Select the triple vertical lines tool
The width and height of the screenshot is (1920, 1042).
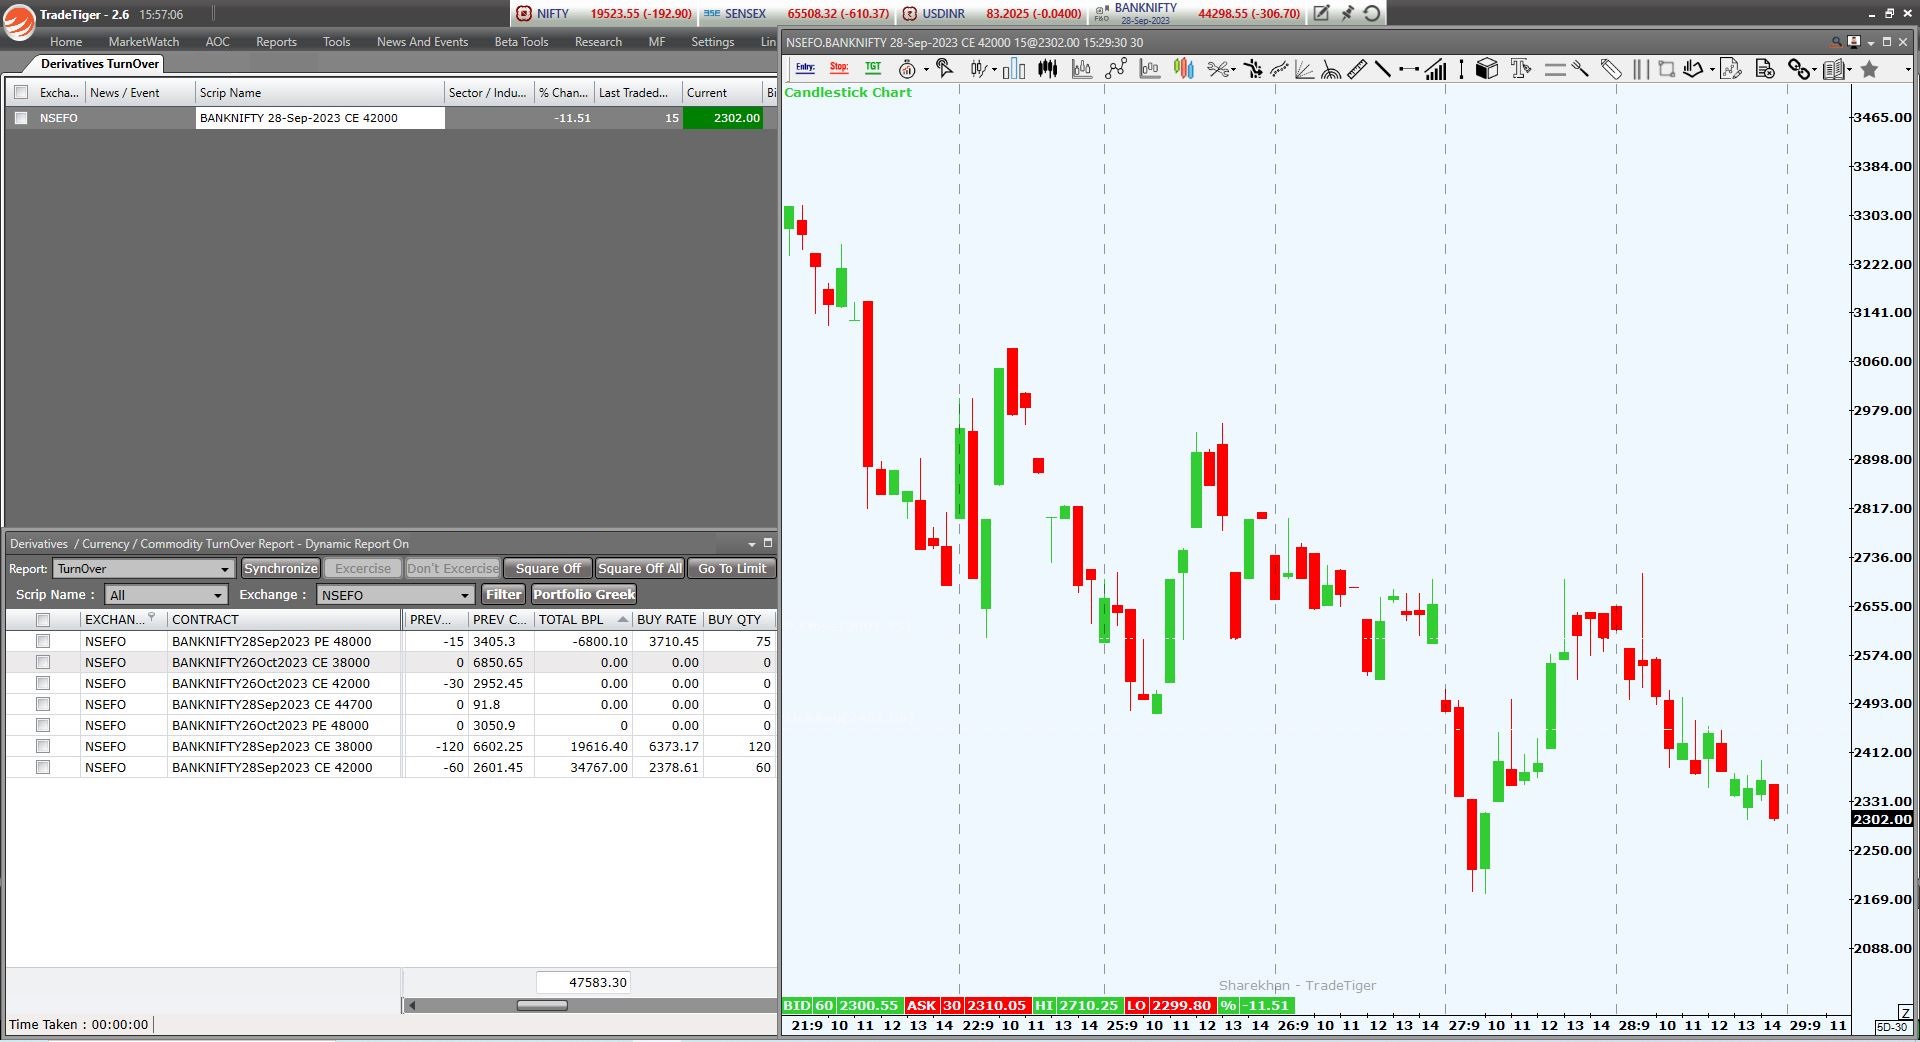(1641, 69)
